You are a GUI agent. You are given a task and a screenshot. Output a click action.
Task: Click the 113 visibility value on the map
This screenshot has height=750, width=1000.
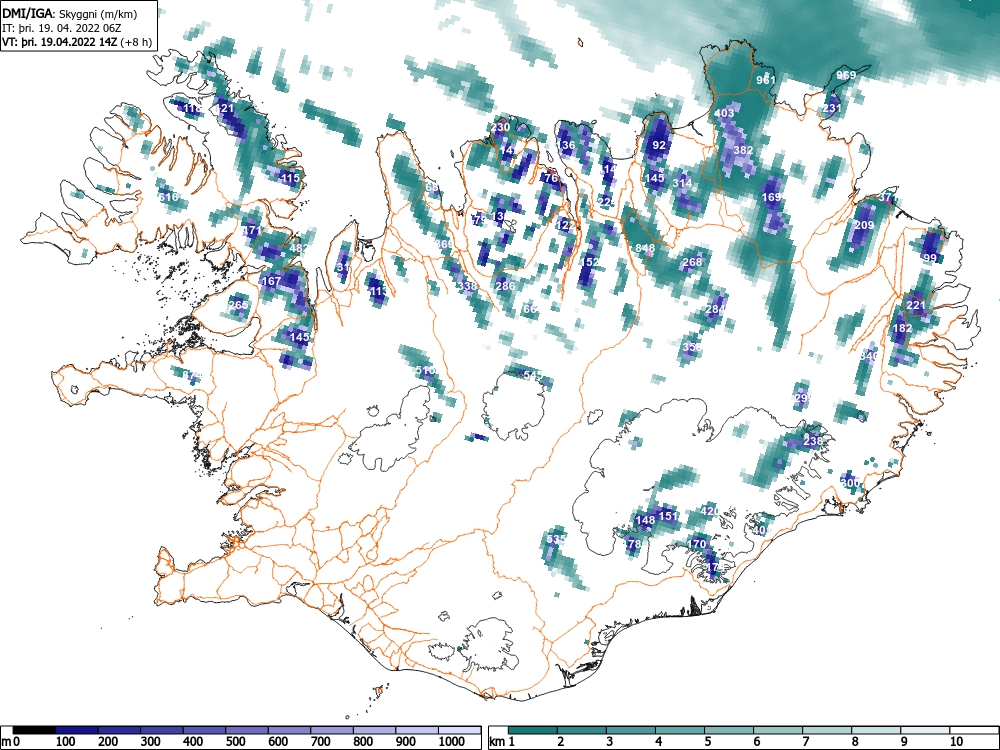[378, 291]
